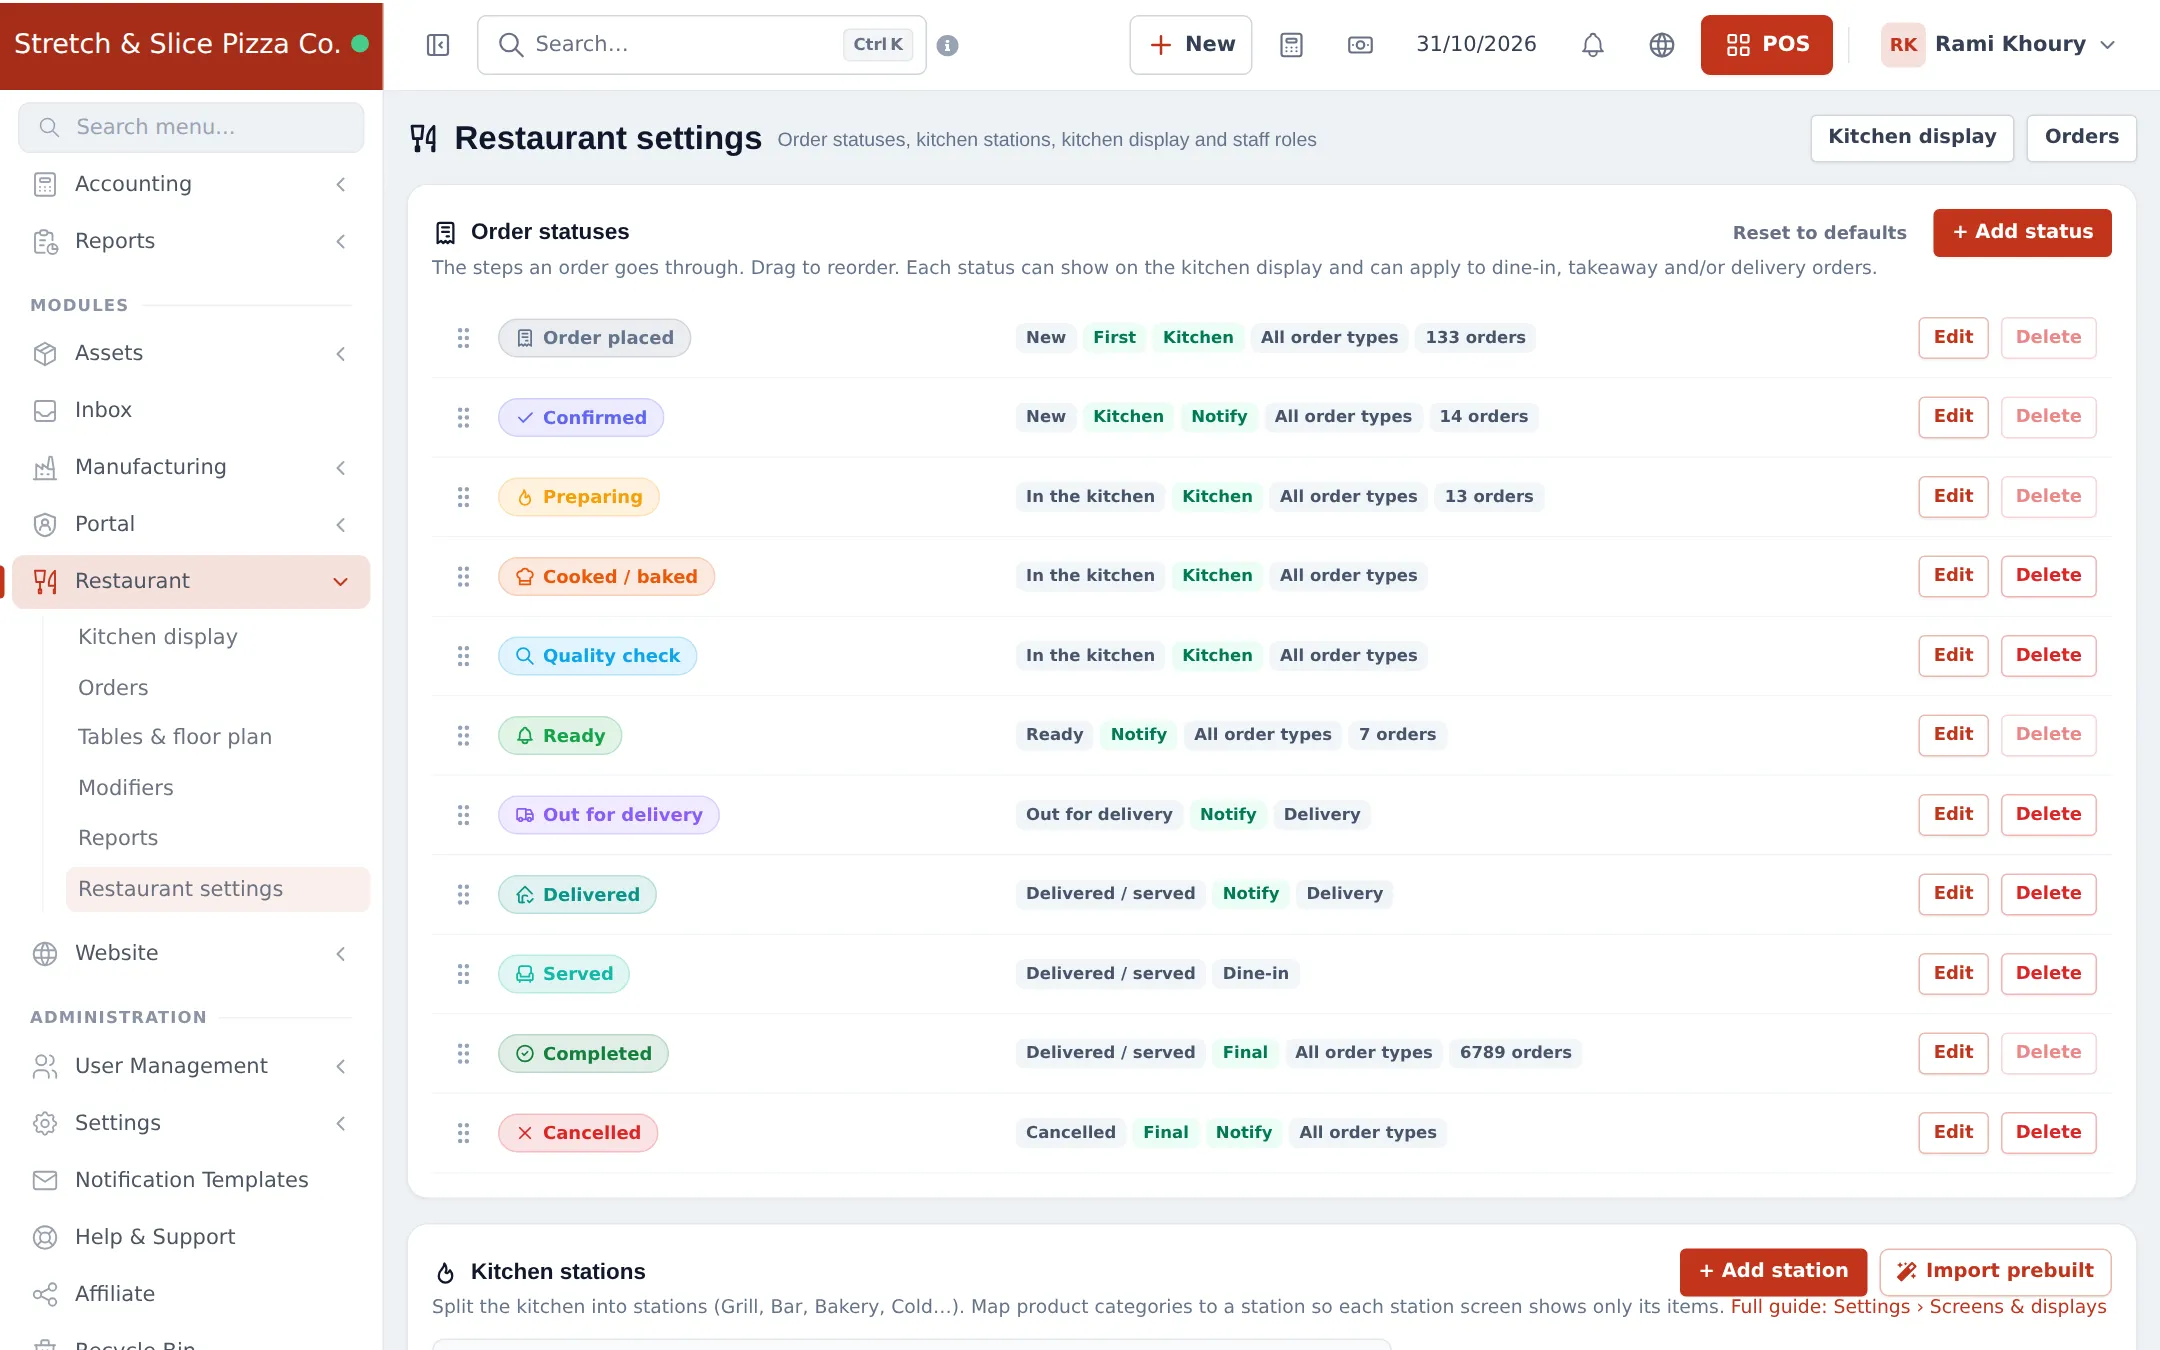
Task: Delete the Cancelled status
Action: tap(2048, 1133)
